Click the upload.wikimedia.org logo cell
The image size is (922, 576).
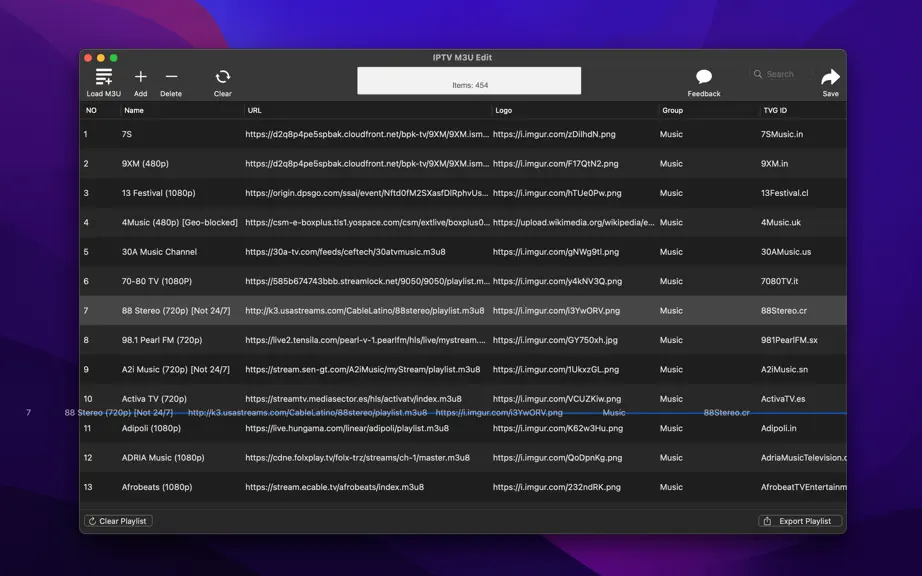(573, 222)
